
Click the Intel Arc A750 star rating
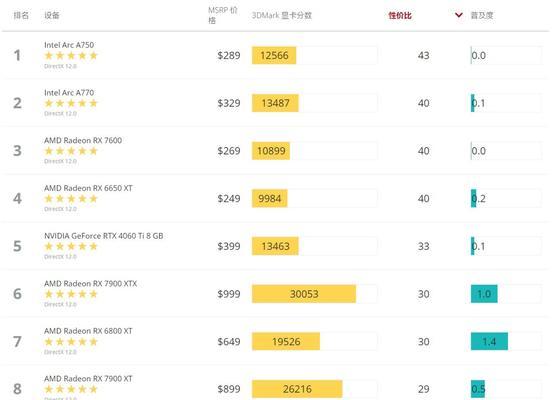tap(71, 55)
